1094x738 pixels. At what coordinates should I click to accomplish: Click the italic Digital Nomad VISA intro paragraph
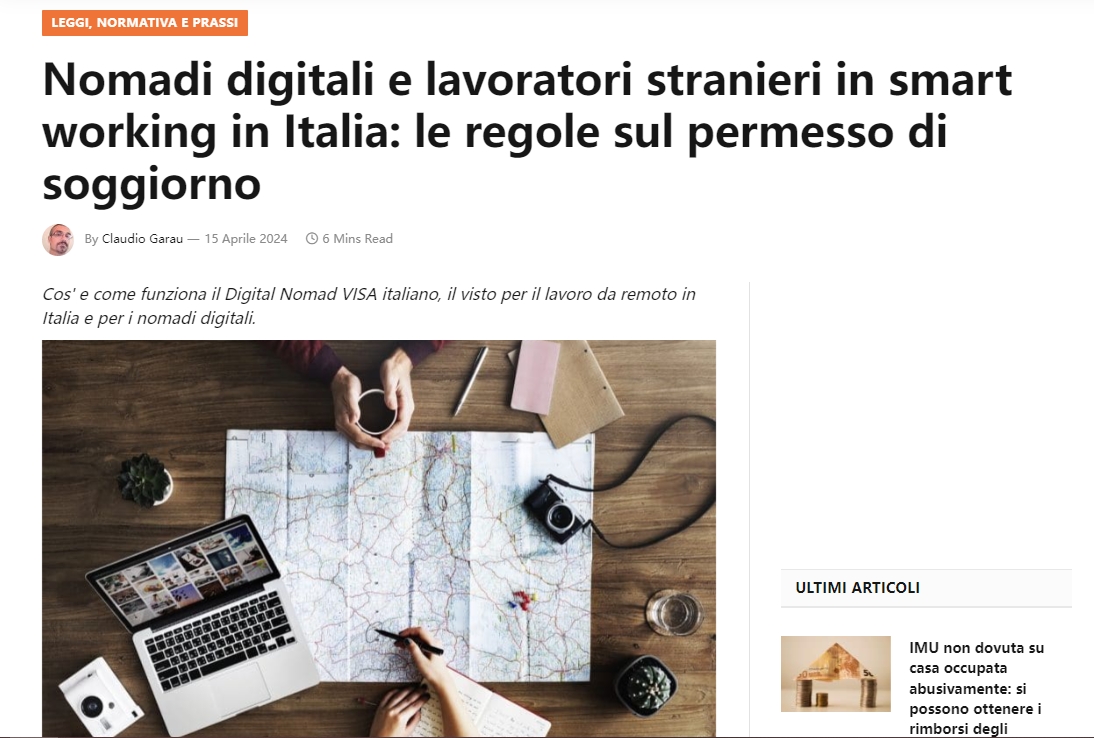pos(368,306)
